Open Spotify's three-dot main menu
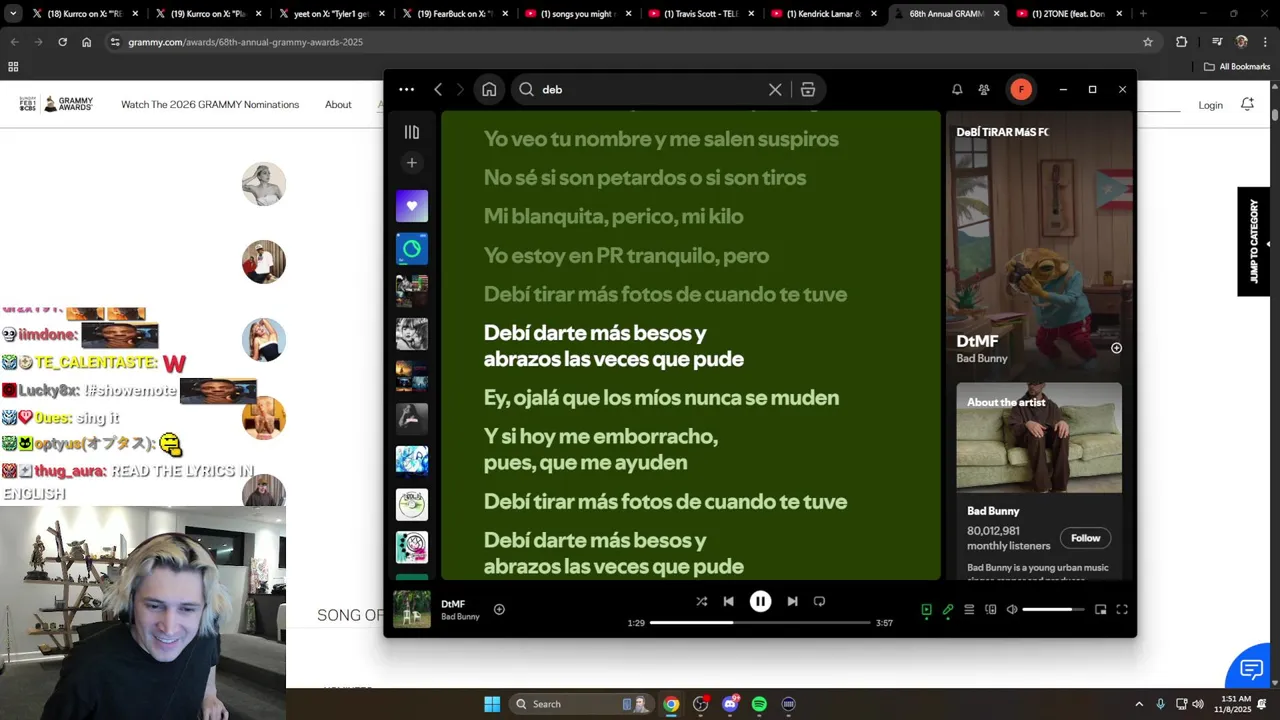Image resolution: width=1280 pixels, height=720 pixels. [406, 89]
